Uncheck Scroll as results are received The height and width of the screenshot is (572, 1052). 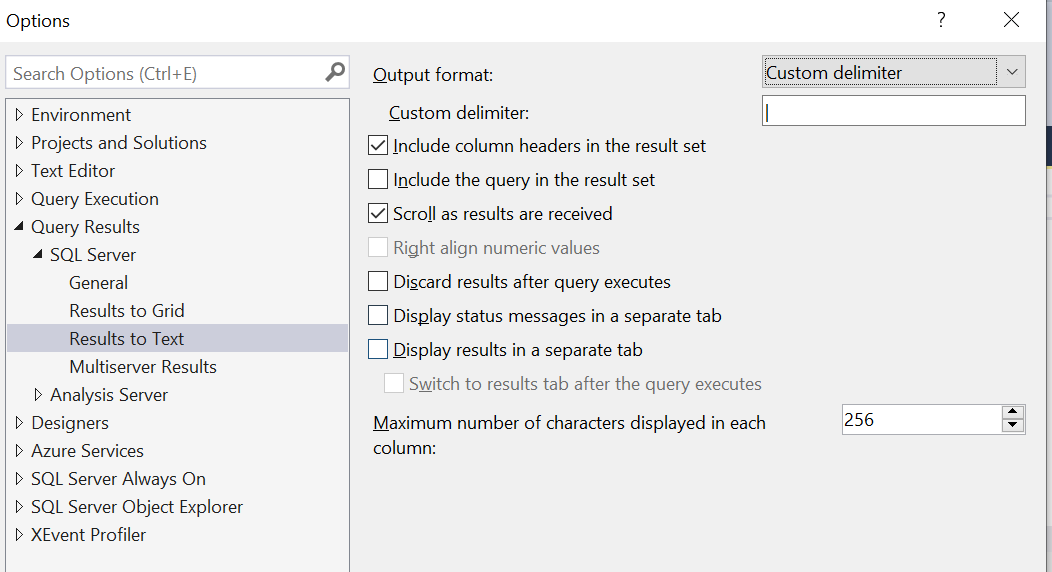378,214
